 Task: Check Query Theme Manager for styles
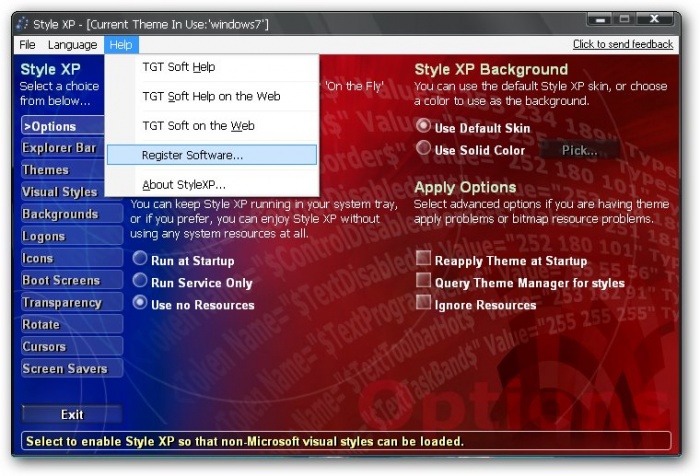tap(423, 280)
